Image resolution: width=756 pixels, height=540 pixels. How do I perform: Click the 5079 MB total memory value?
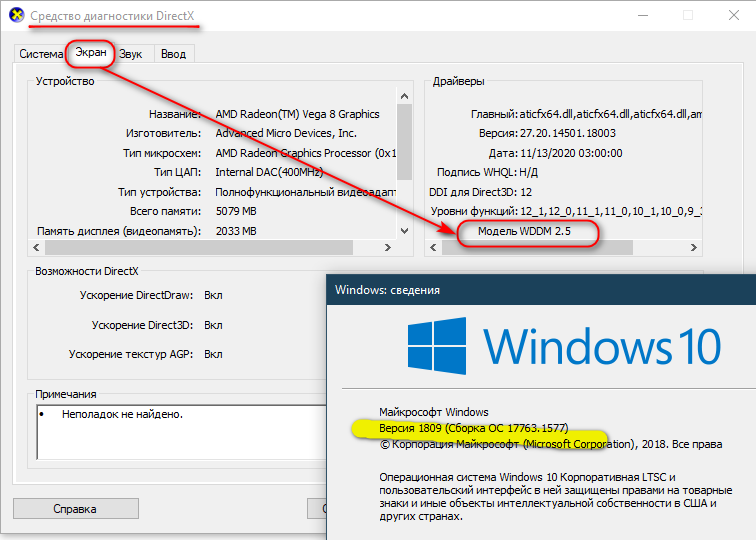click(236, 211)
